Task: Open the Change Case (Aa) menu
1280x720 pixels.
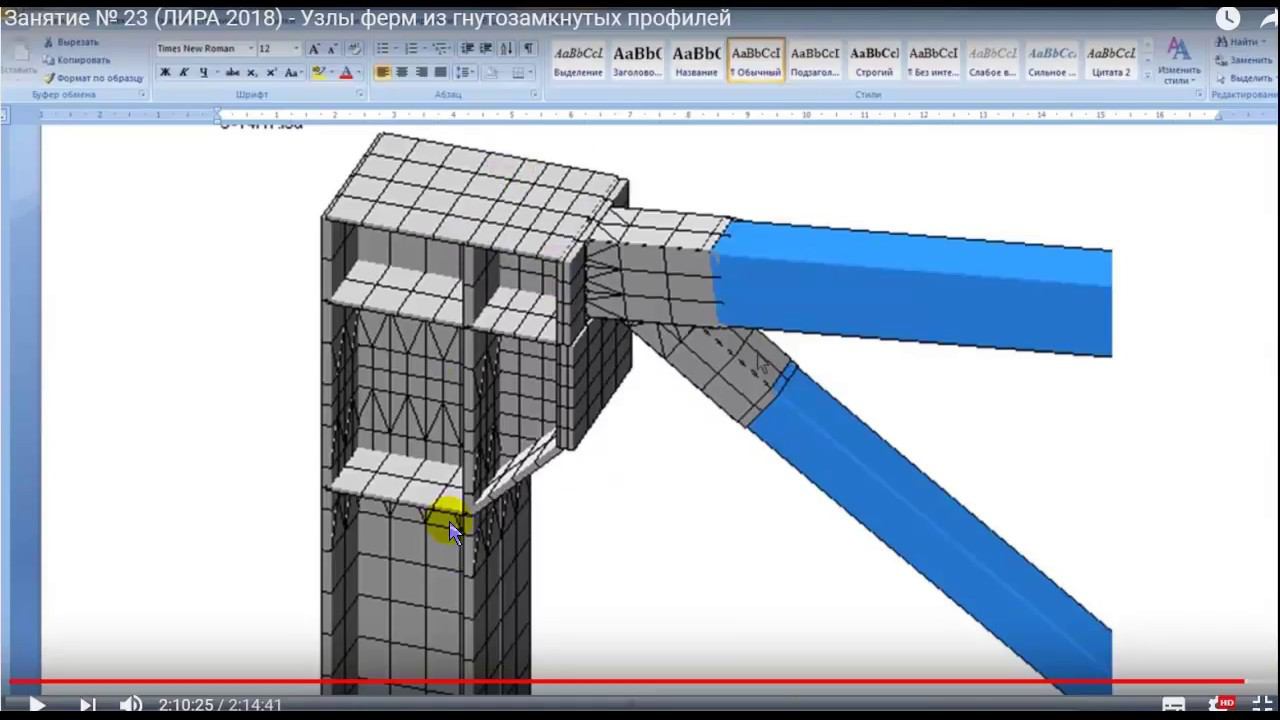Action: click(293, 73)
